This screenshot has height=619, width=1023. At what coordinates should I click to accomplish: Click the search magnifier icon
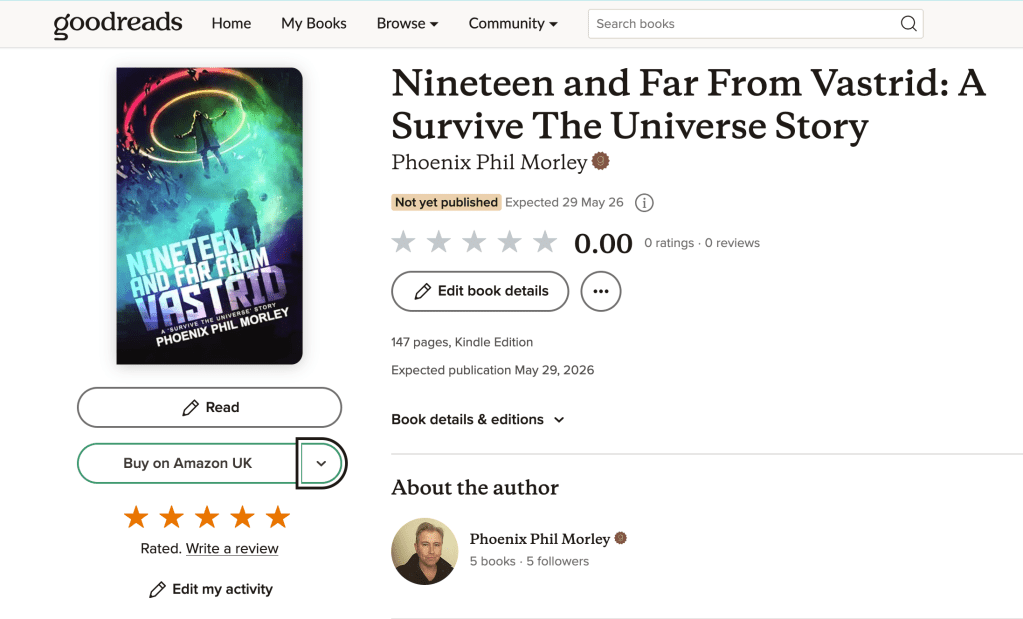point(908,23)
